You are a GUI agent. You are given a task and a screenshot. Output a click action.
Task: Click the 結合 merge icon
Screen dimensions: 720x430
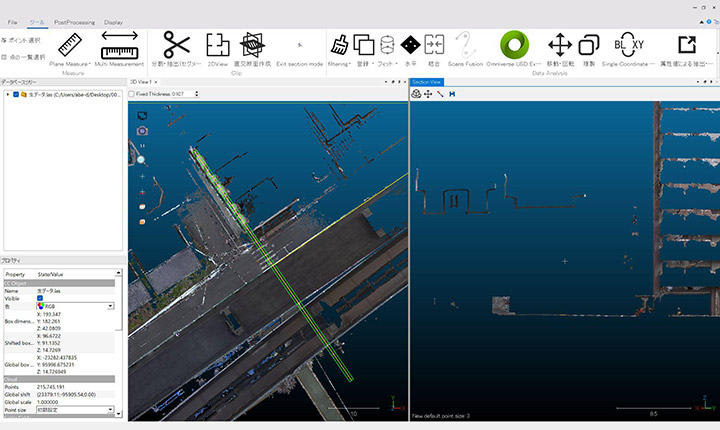tap(434, 45)
